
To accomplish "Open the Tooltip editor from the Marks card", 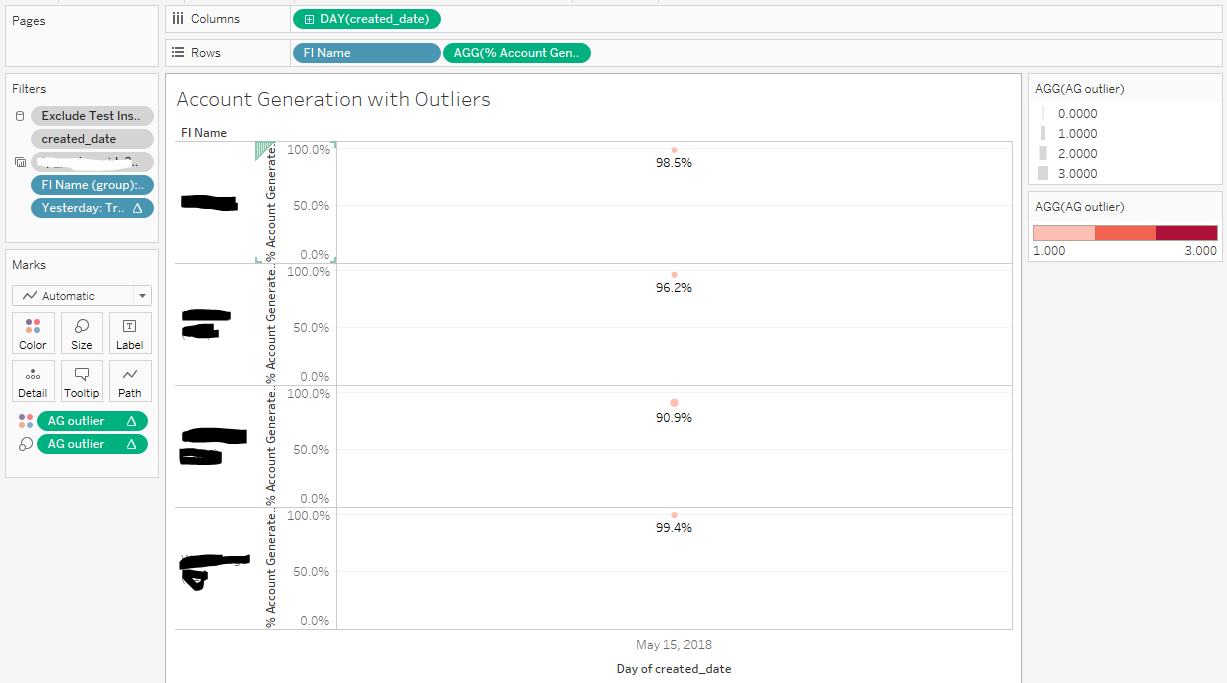I will tap(81, 381).
